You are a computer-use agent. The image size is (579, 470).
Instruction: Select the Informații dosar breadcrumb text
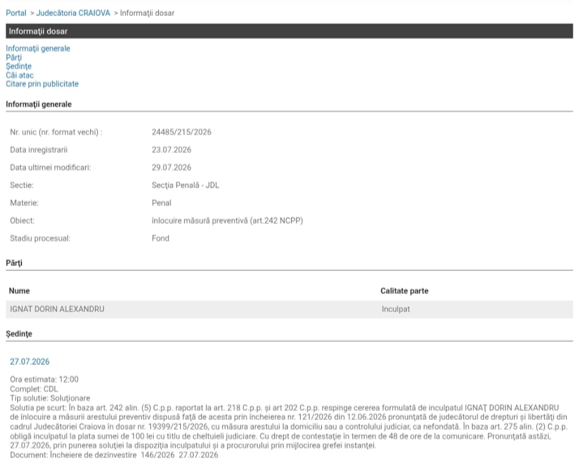(147, 13)
